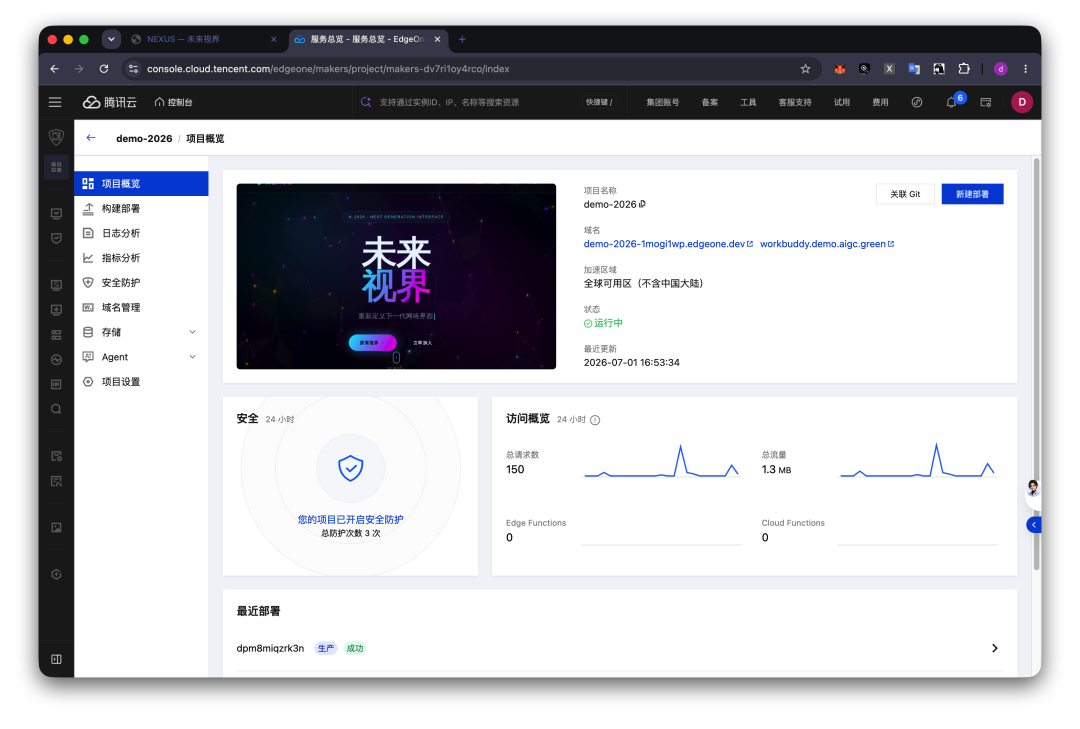
Task: Select 项目概览 in the sidebar
Action: (141, 183)
